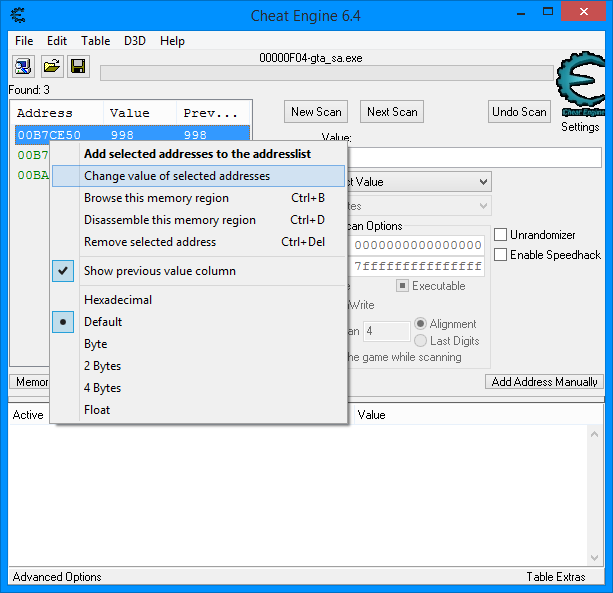Click the open folder toolbar icon

click(x=52, y=66)
